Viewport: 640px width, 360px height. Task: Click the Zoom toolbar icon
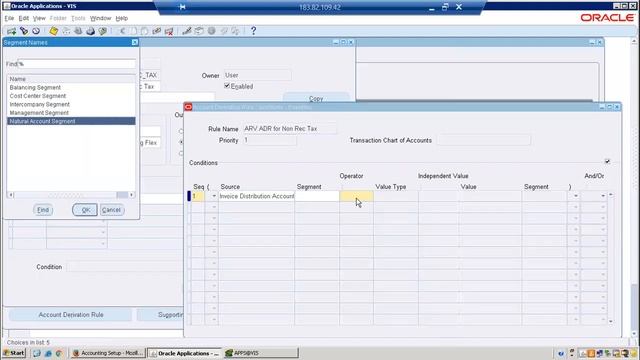point(199,31)
